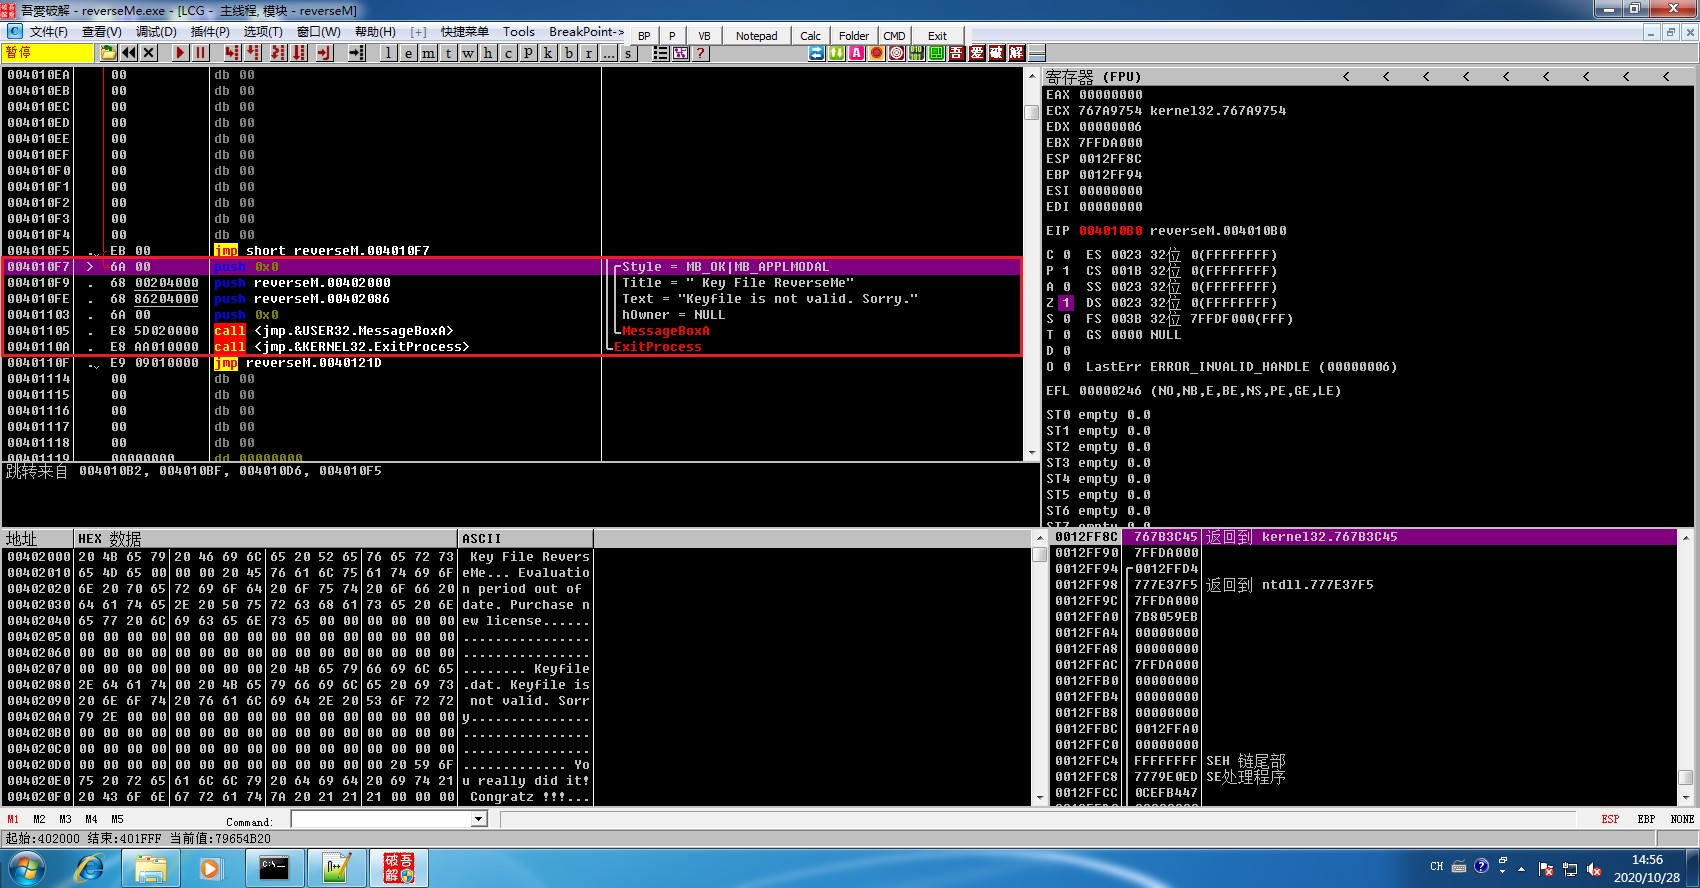Open the BreakPoint-> dropdown menu
1700x888 pixels.
(x=586, y=32)
